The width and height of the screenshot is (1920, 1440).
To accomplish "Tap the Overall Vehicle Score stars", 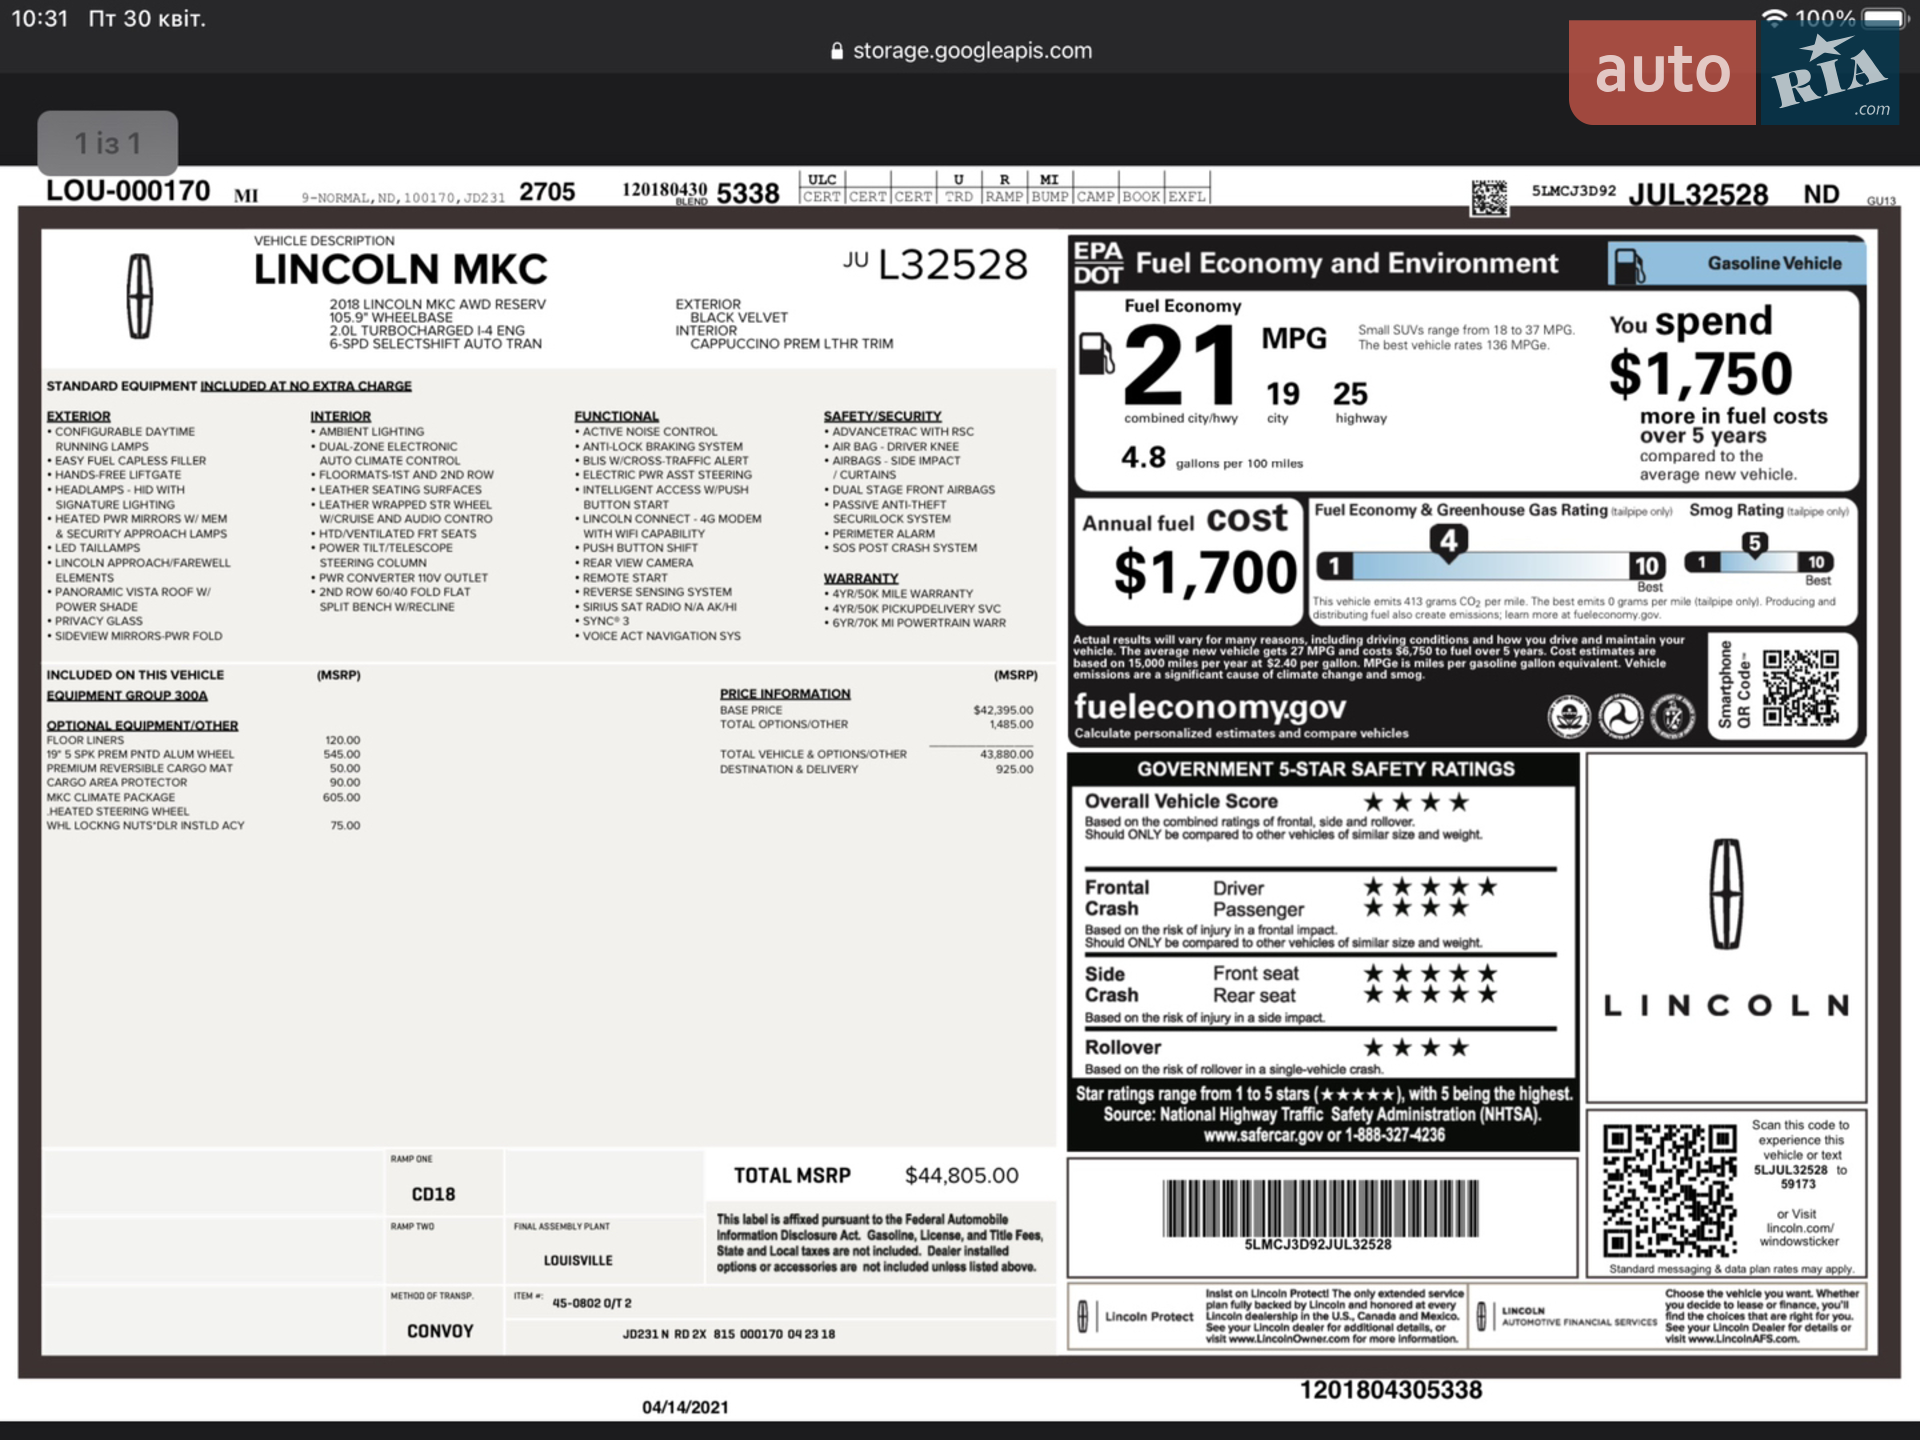I will (1417, 802).
